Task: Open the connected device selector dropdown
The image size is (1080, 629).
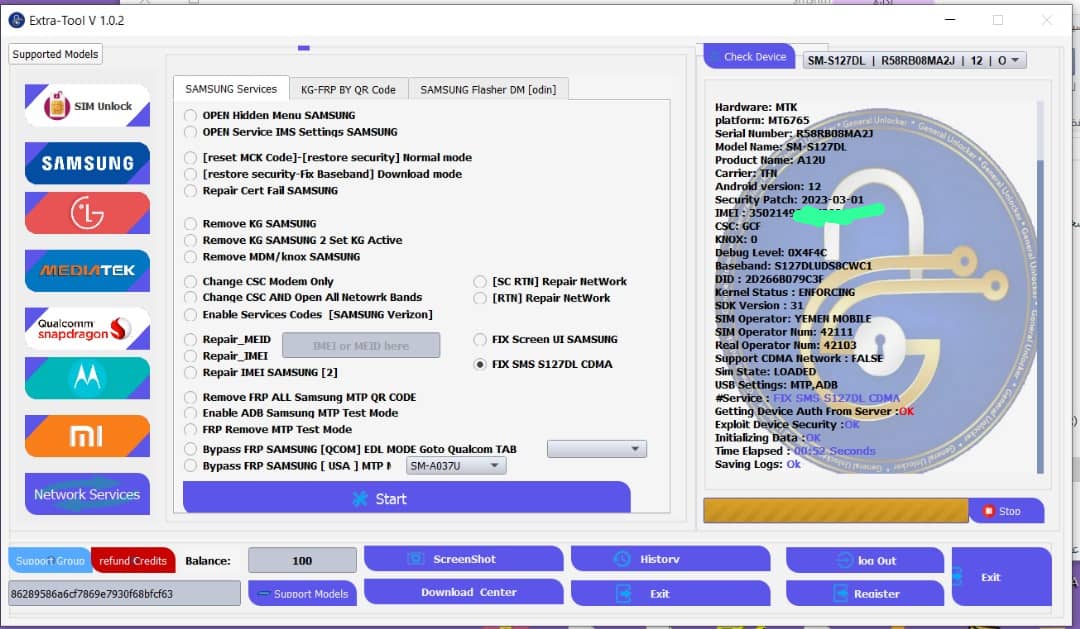Action: pyautogui.click(x=914, y=60)
